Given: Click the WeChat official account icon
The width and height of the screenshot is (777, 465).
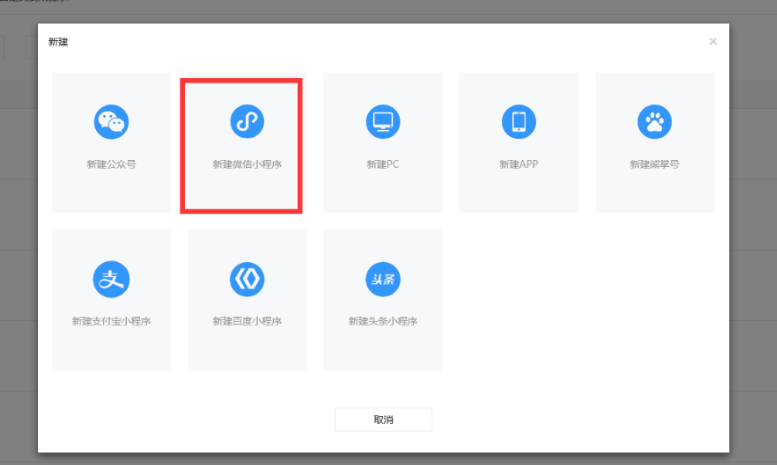Looking at the screenshot, I should [x=111, y=122].
